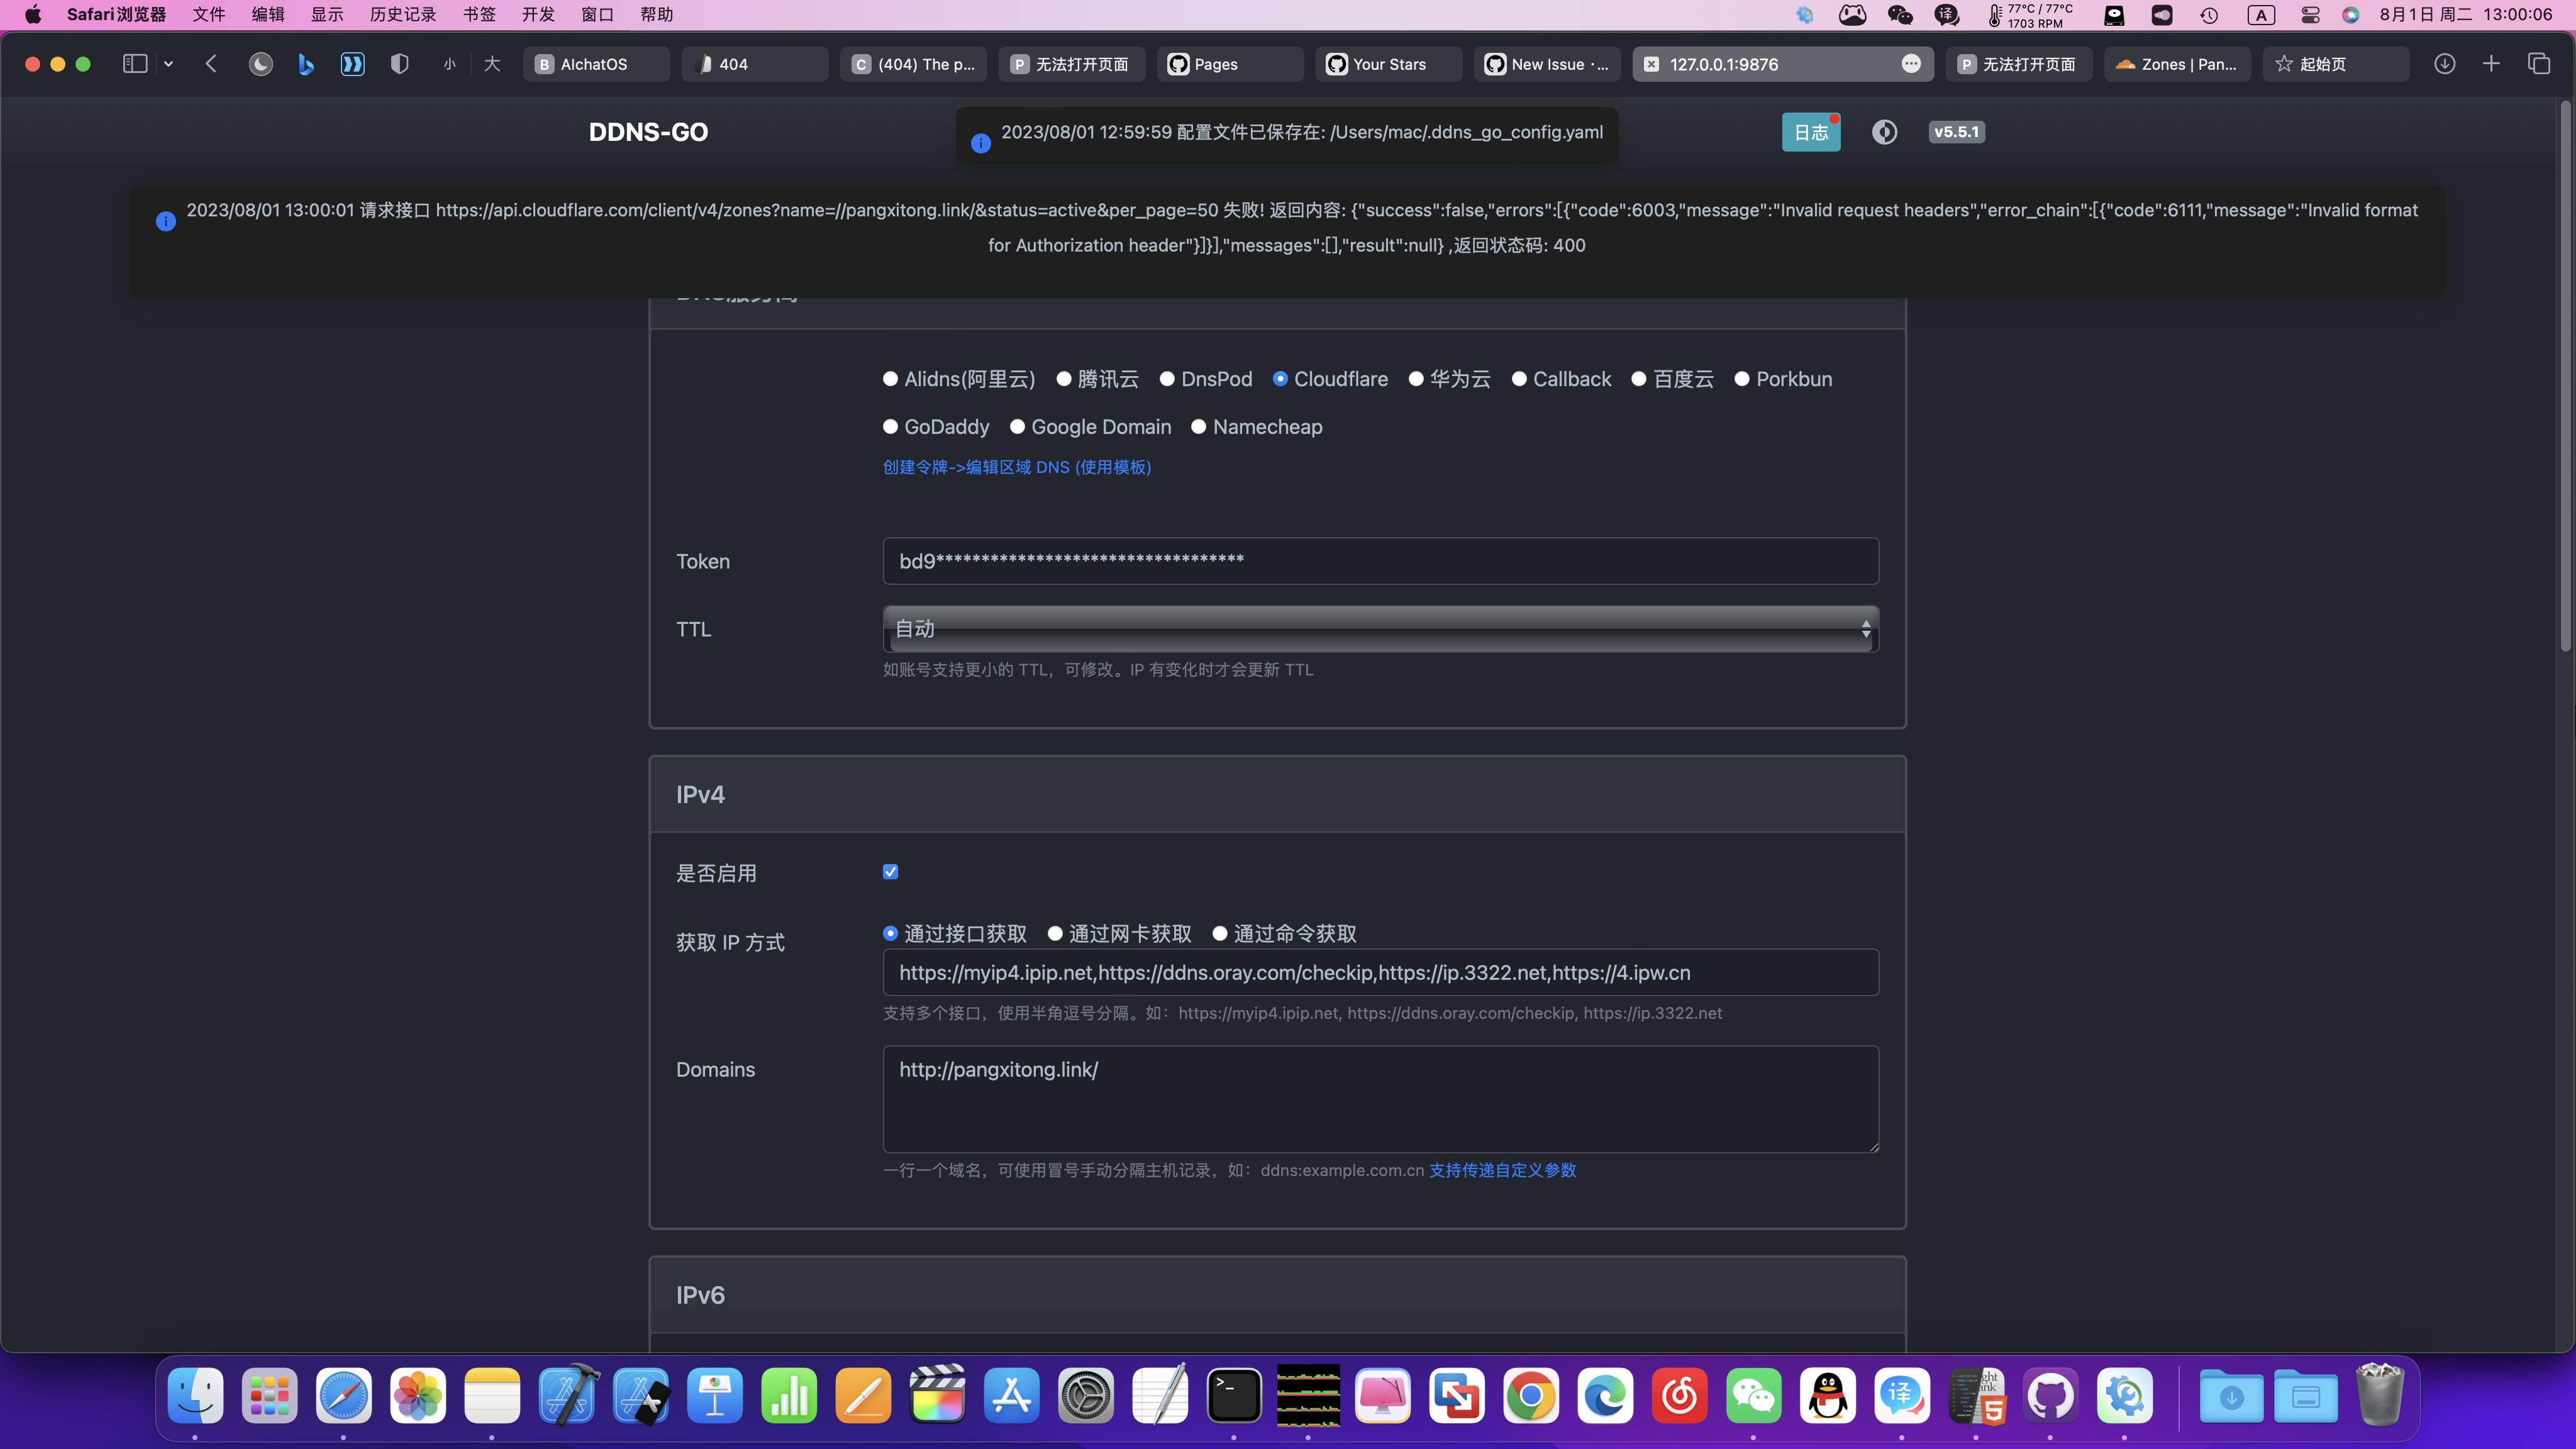This screenshot has width=2576, height=1449.
Task: Open tab overview in Safari
Action: [x=2540, y=63]
